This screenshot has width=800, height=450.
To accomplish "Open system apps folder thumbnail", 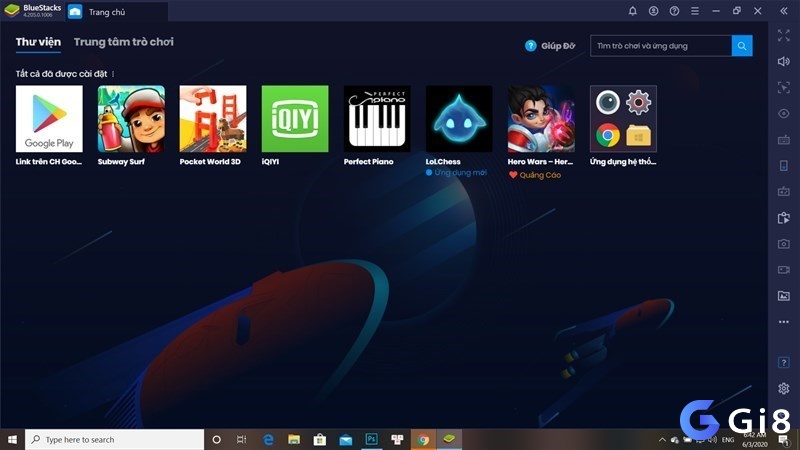I will (x=623, y=119).
